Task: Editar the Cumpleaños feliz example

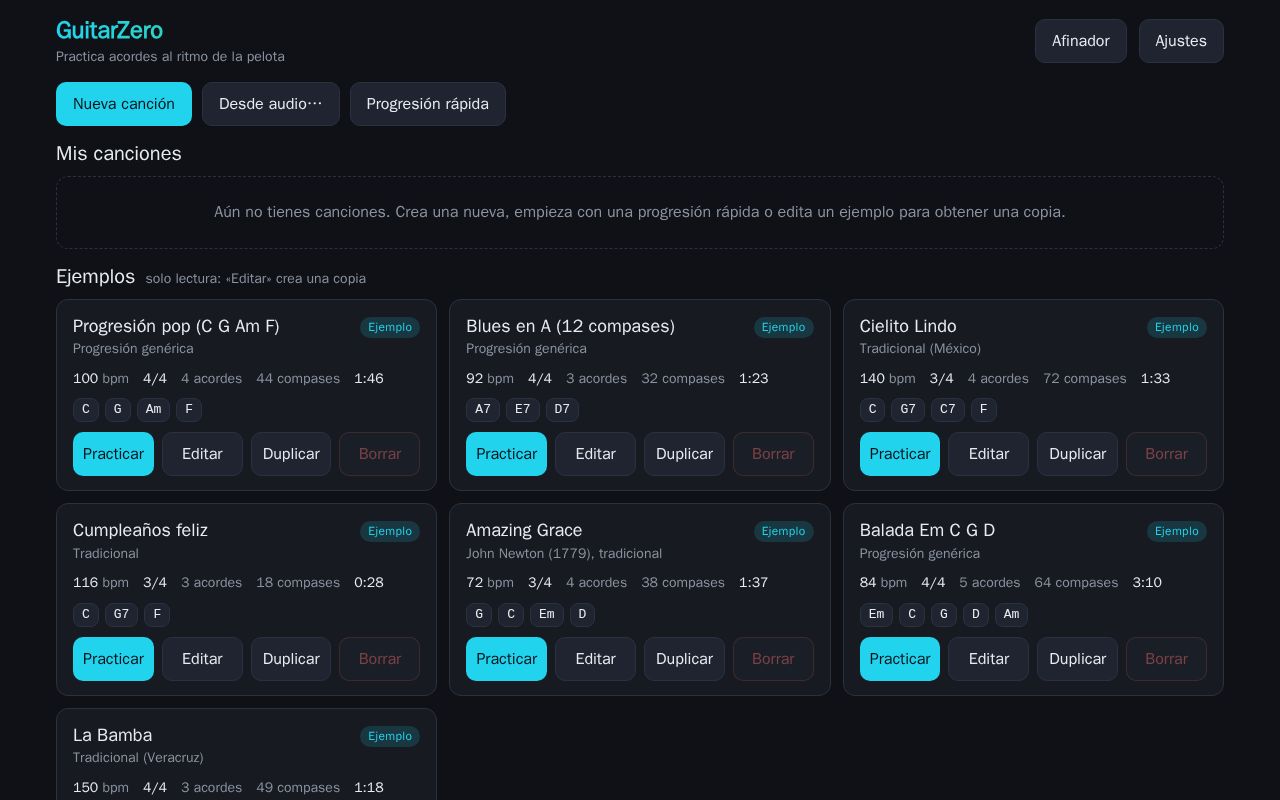Action: [202, 659]
